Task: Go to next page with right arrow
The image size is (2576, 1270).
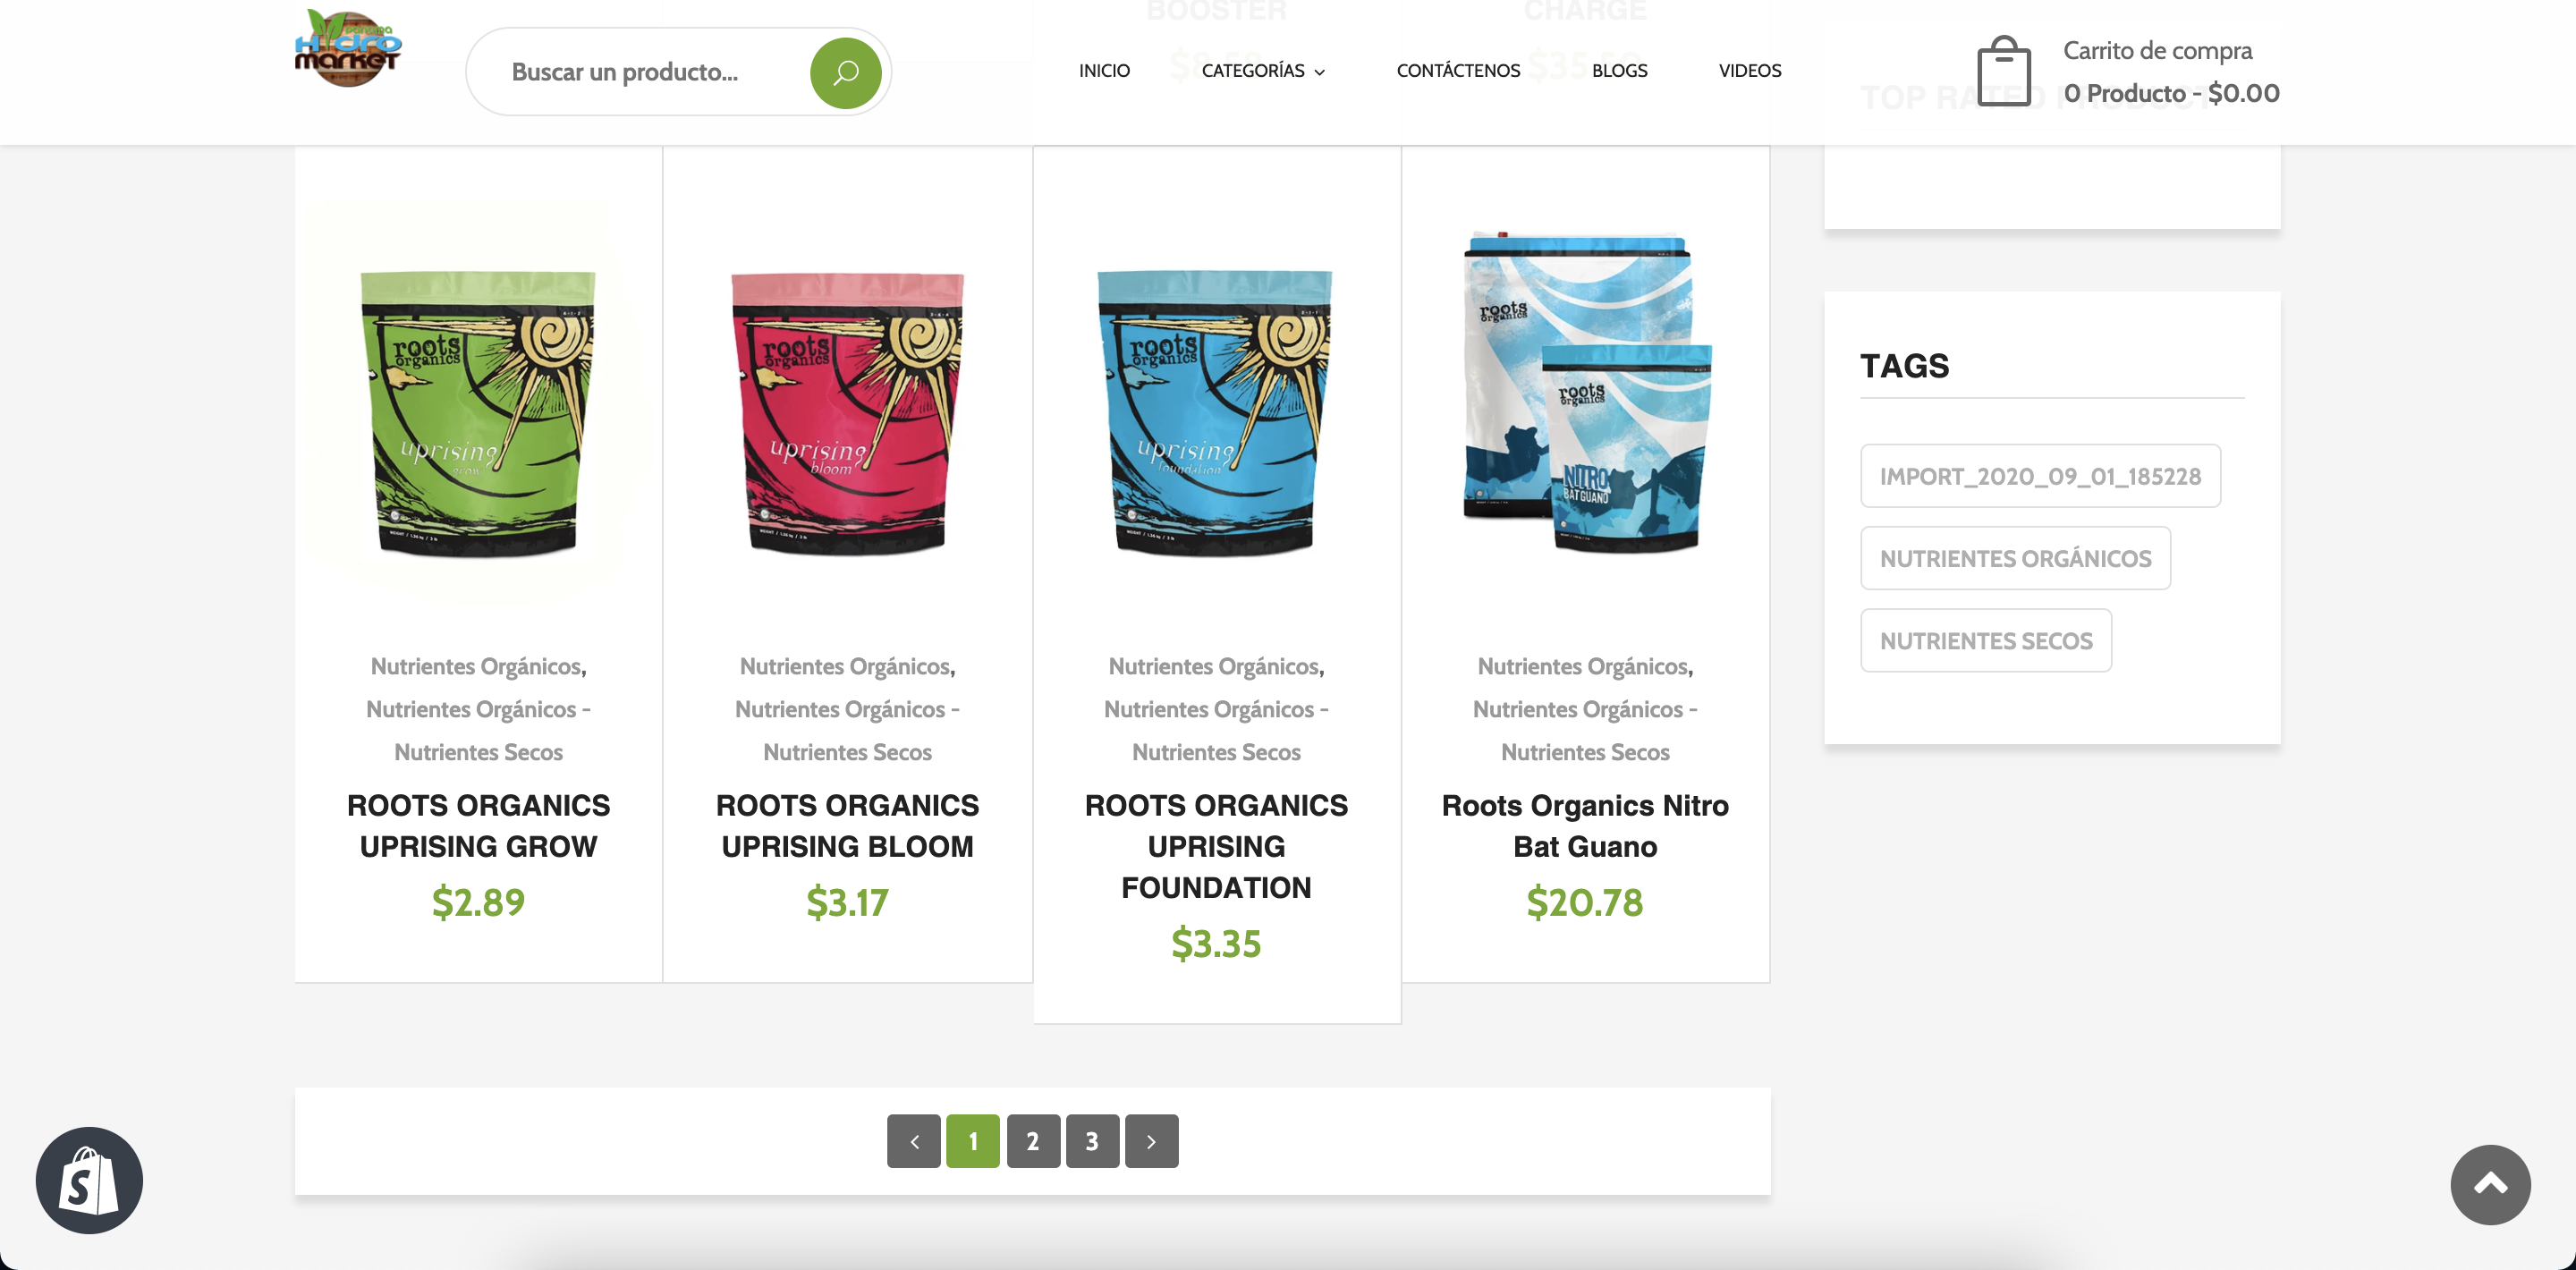Action: (1151, 1141)
